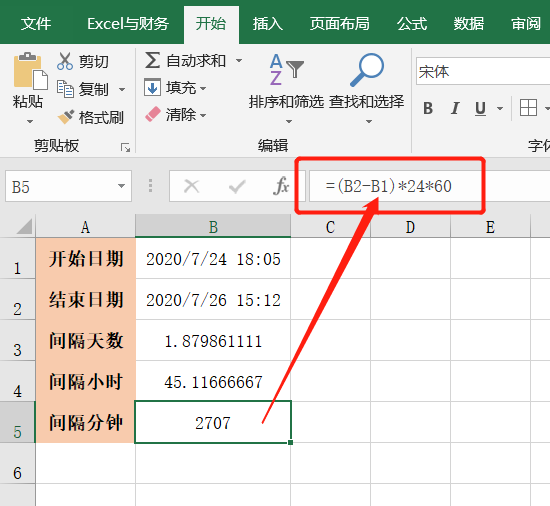550x506 pixels.
Task: Click in the formula bar field
Action: (429, 186)
